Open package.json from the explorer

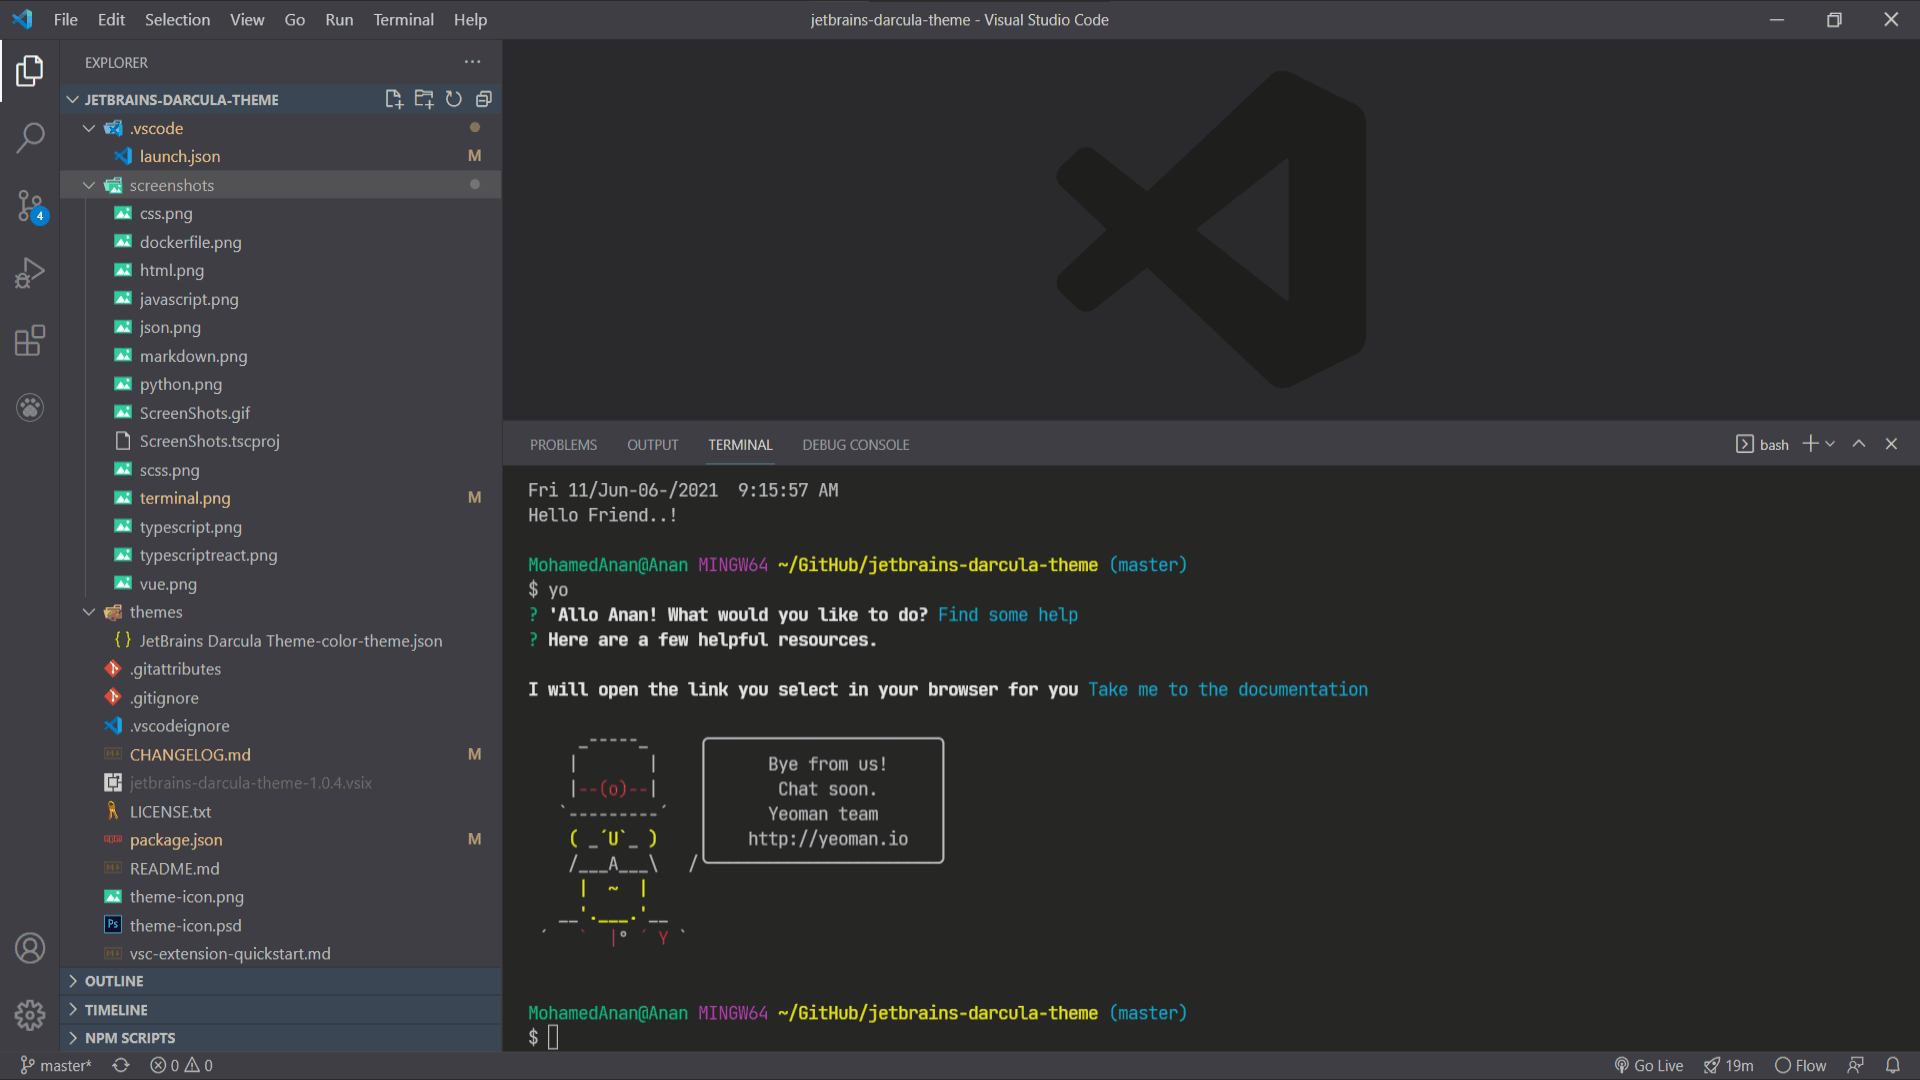coord(176,840)
